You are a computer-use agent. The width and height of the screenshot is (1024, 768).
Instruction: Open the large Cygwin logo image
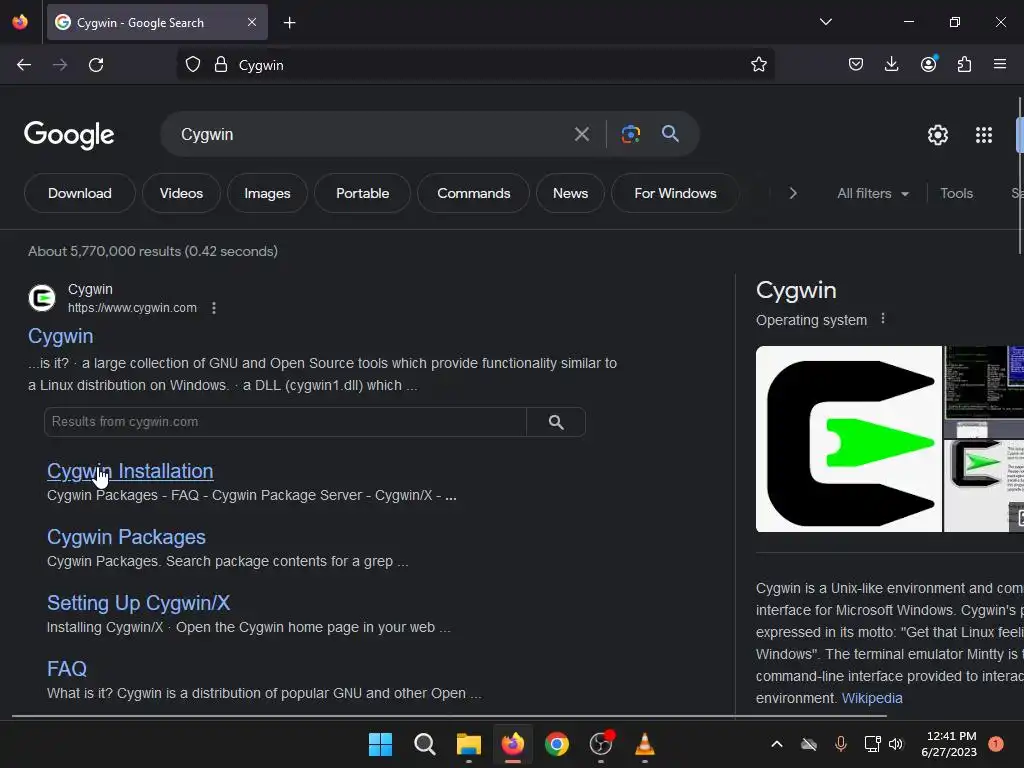point(848,439)
